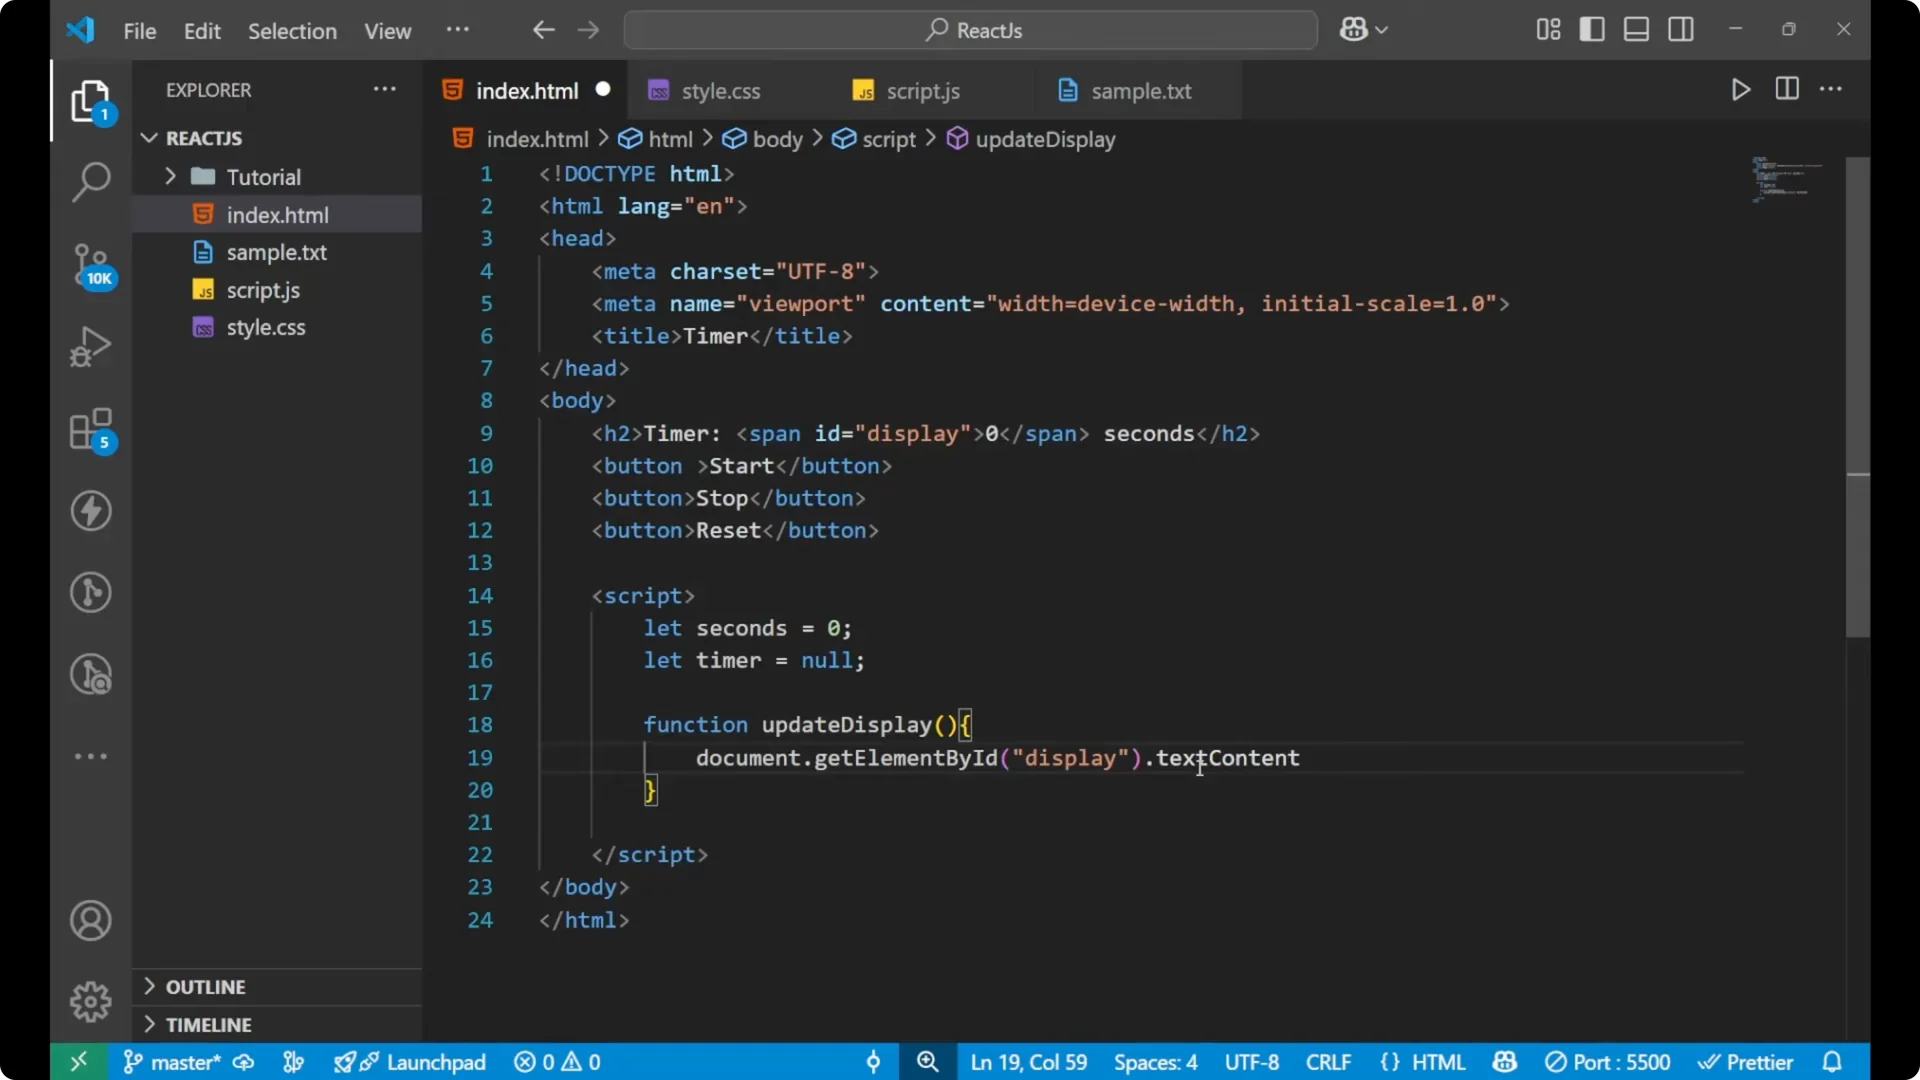Switch to the script.js tab
Viewport: 1920px width, 1080px height.
pyautogui.click(x=922, y=90)
